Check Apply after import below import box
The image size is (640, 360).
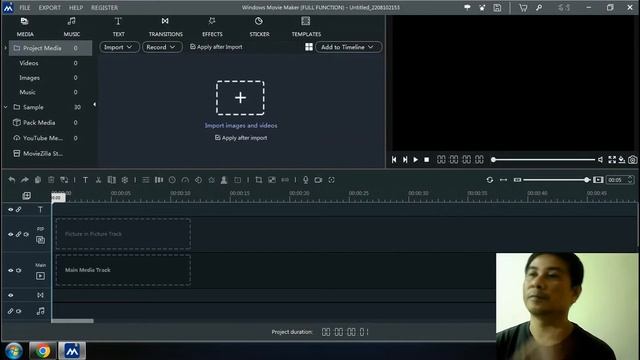[x=241, y=138]
